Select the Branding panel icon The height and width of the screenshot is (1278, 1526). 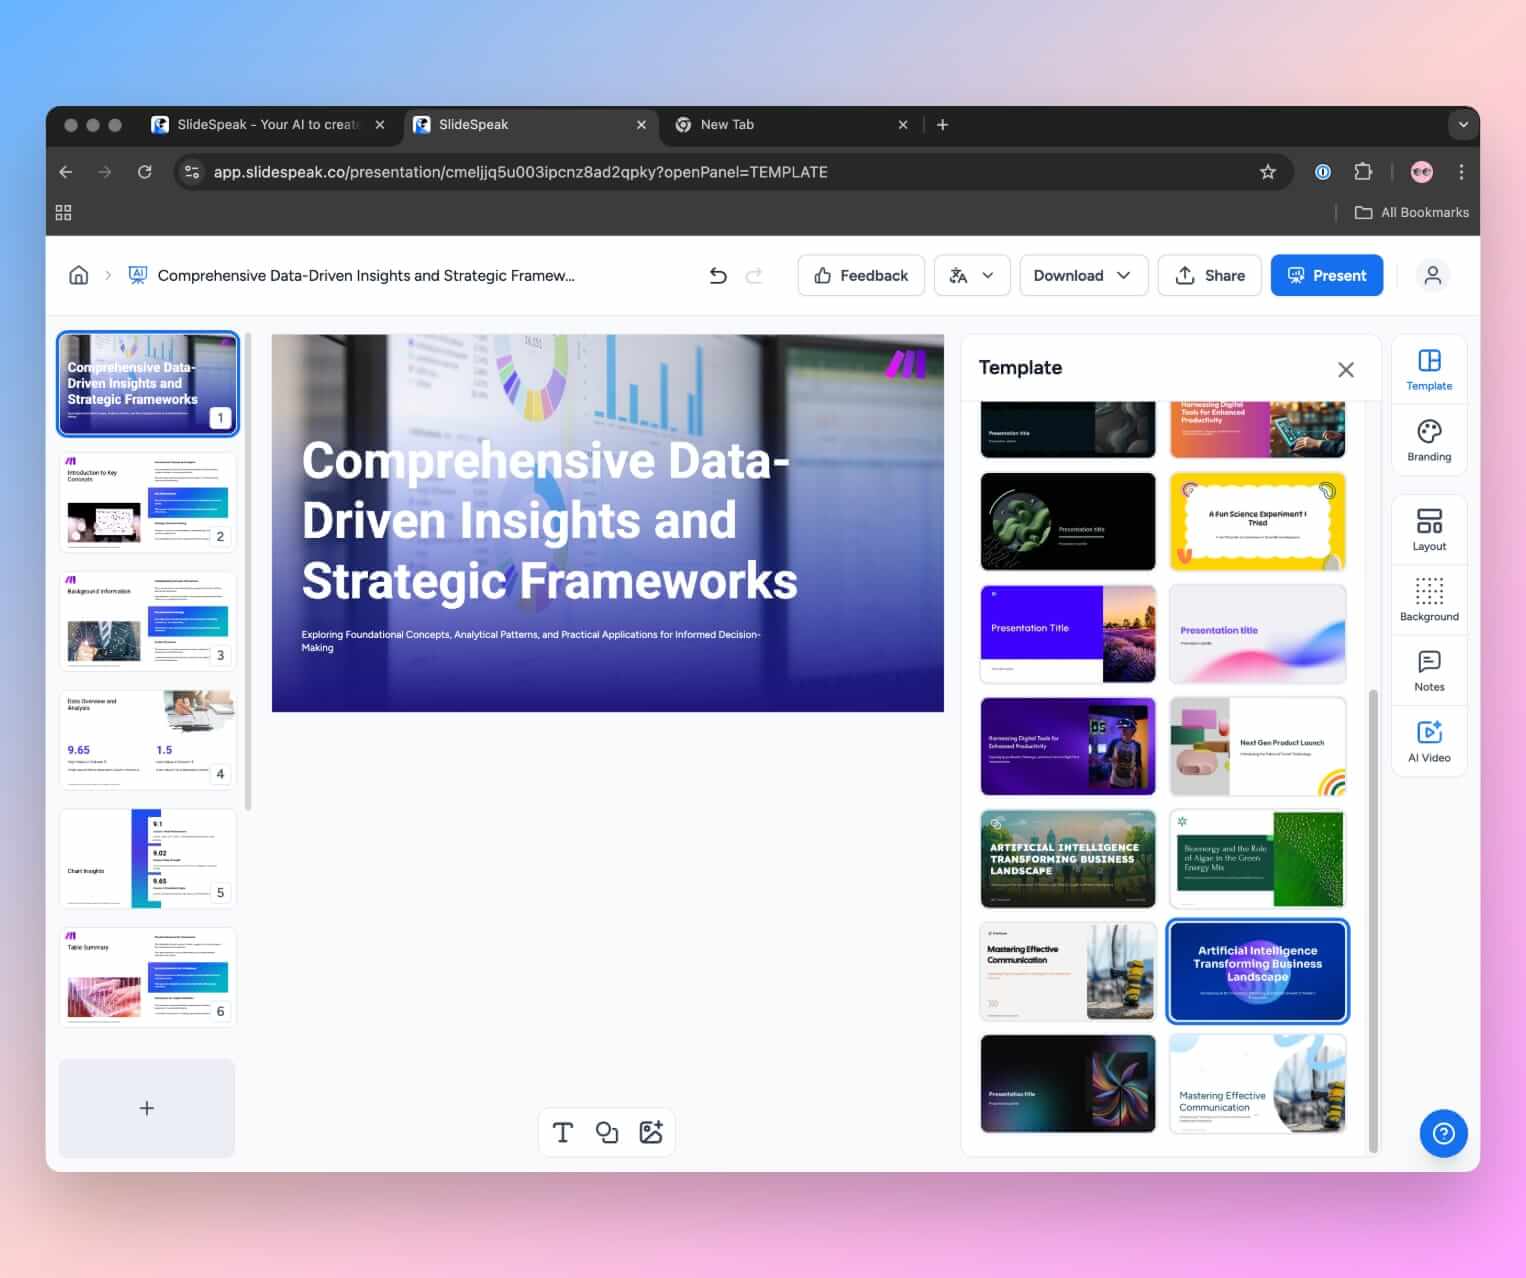(x=1428, y=440)
